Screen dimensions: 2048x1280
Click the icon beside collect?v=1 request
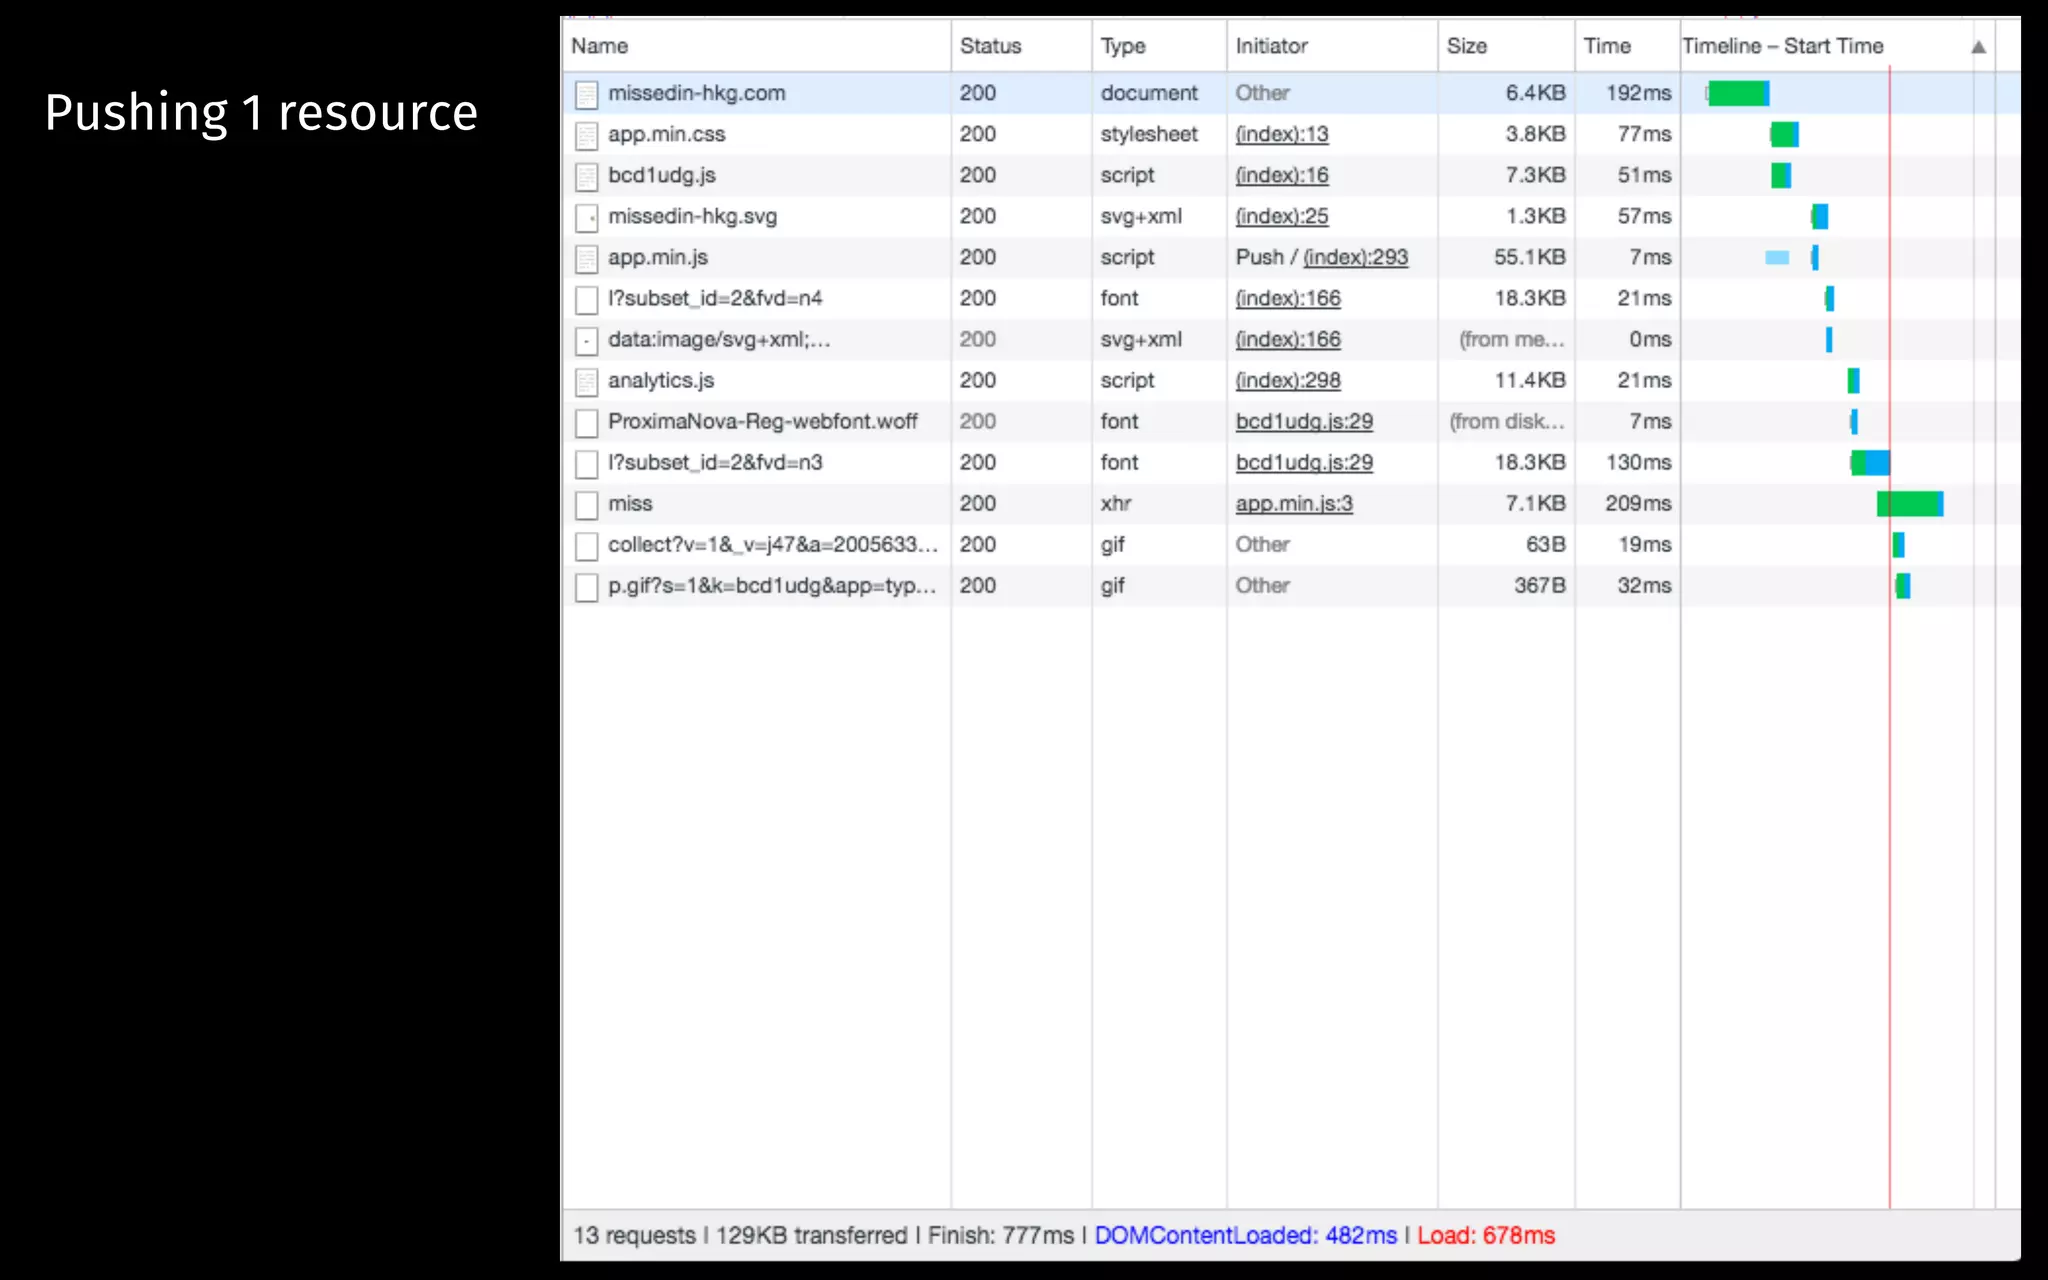[x=586, y=545]
